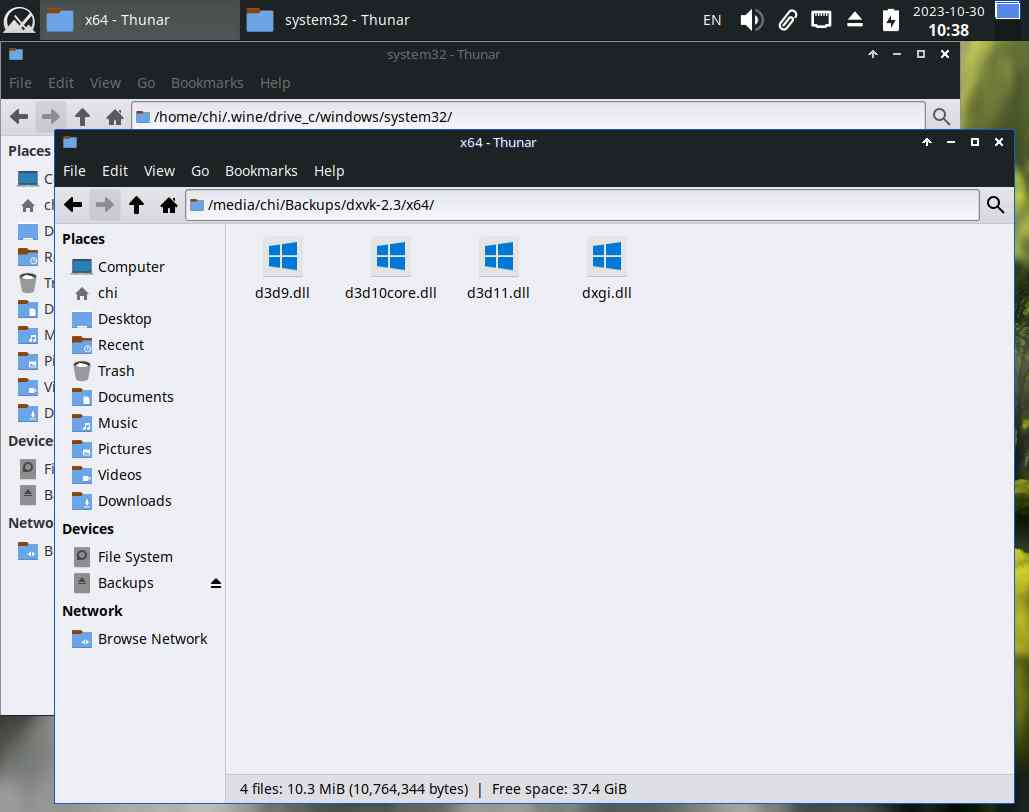This screenshot has height=812, width=1029.
Task: Go forward in the x64 window
Action: (x=104, y=205)
